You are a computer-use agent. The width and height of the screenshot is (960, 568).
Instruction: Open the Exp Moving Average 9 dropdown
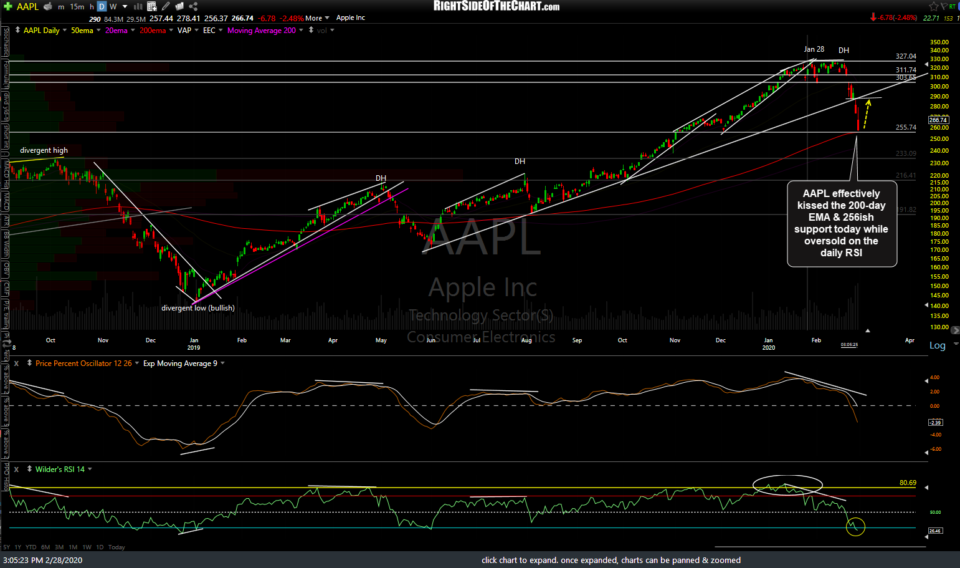click(x=222, y=364)
